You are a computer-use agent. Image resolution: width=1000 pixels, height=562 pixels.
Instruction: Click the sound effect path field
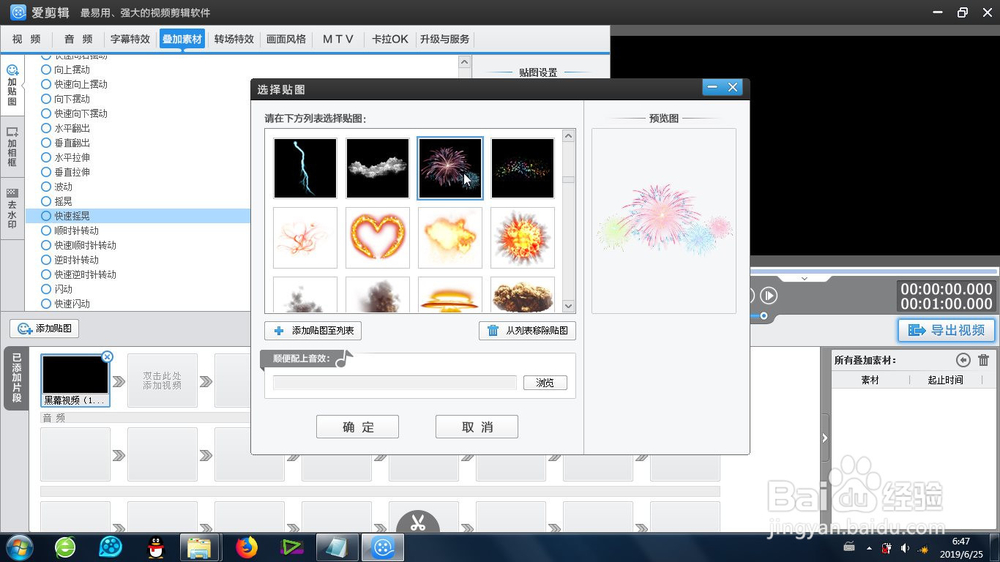tap(395, 383)
